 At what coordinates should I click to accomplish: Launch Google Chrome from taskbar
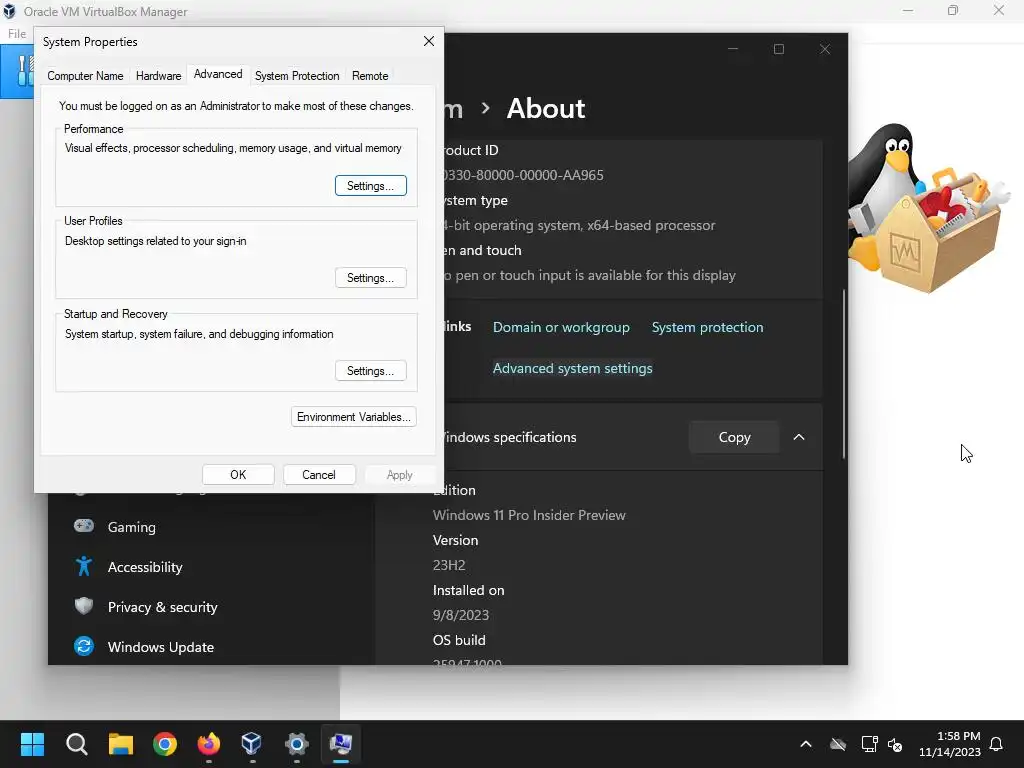165,744
